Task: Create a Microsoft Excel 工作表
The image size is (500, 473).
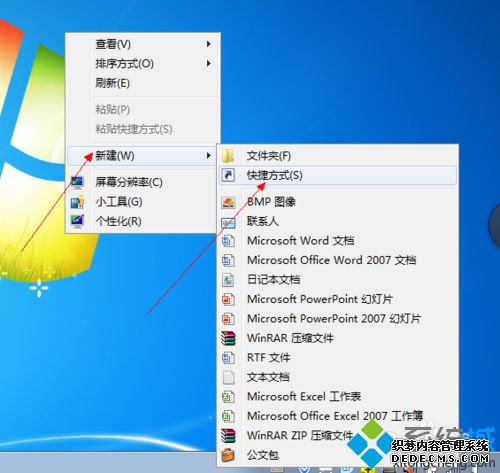Action: coord(338,397)
